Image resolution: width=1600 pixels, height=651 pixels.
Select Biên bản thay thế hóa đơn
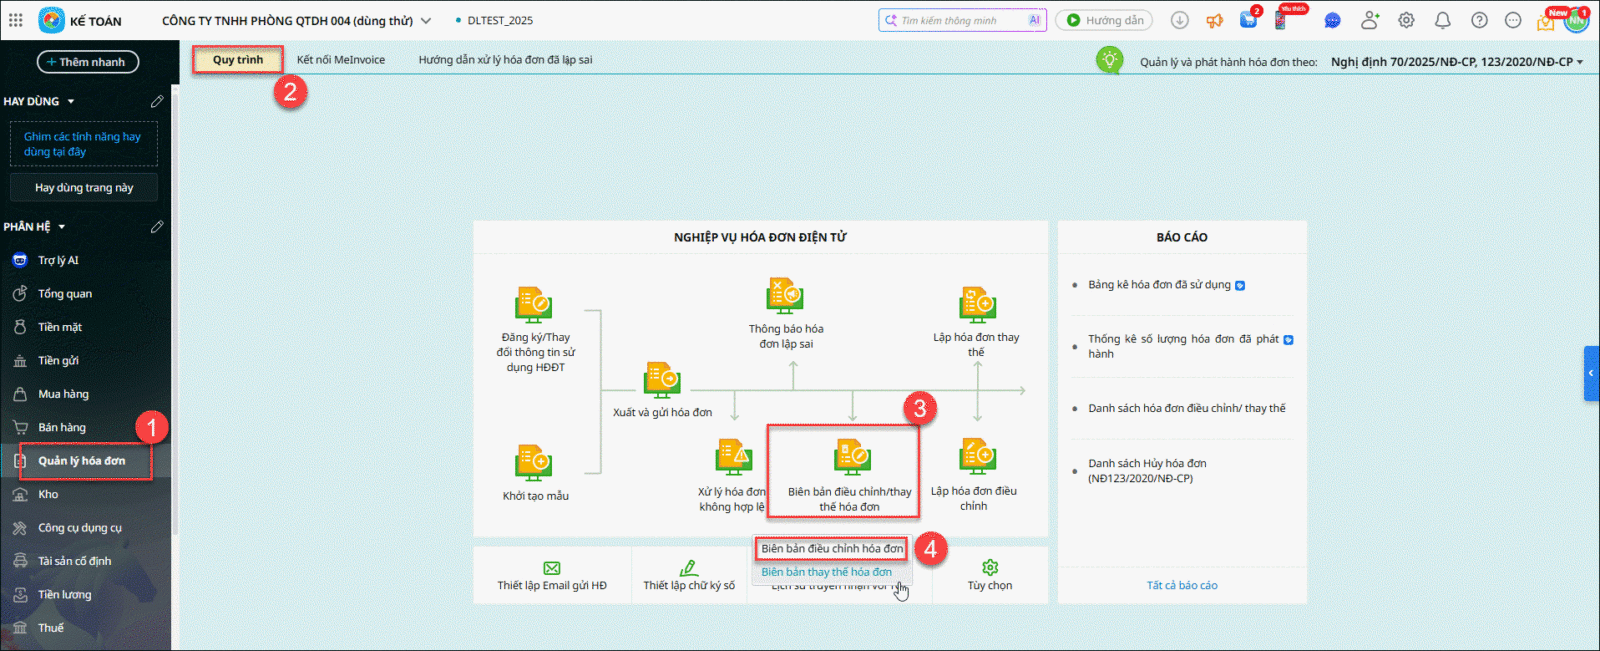pyautogui.click(x=826, y=572)
